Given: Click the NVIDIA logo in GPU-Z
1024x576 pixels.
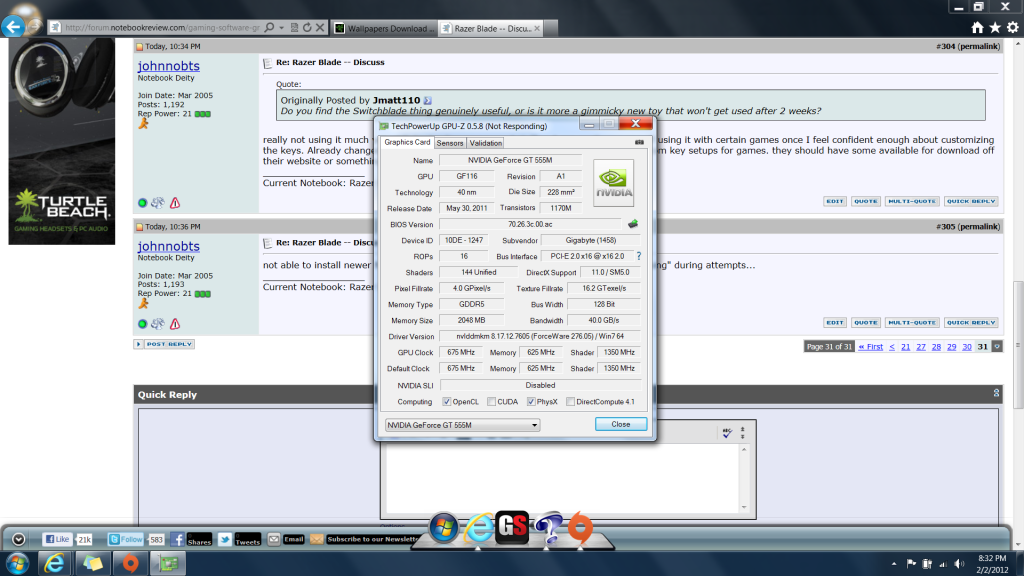Looking at the screenshot, I should pyautogui.click(x=613, y=183).
